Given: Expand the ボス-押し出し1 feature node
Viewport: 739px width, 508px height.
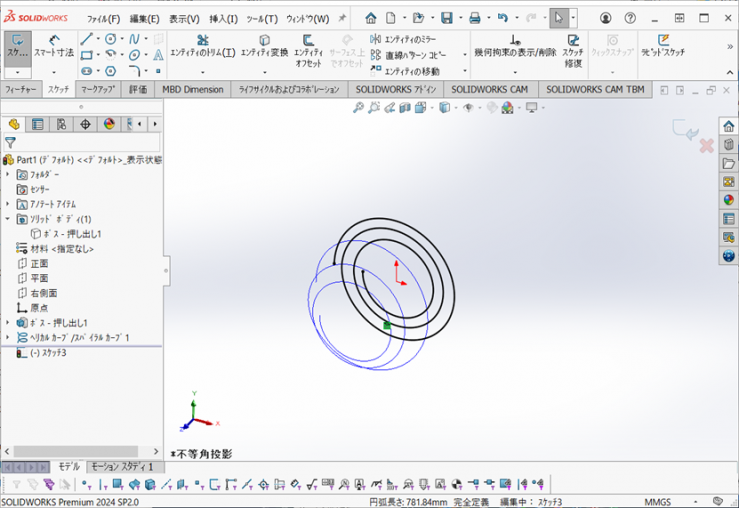Looking at the screenshot, I should coord(8,323).
